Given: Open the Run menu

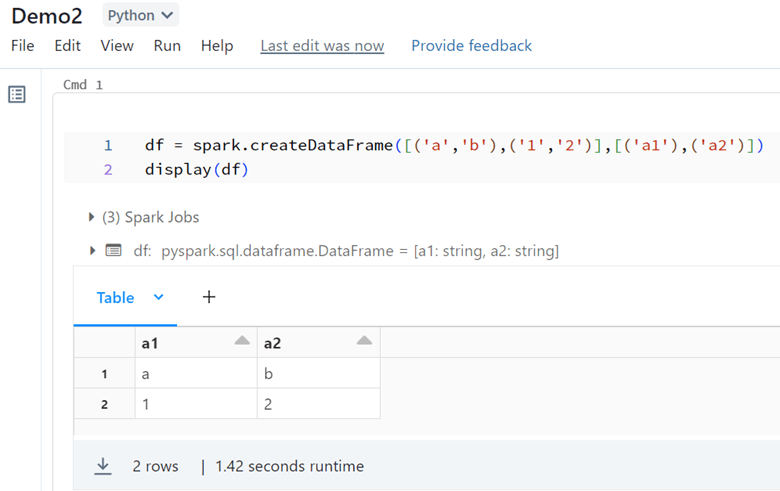Looking at the screenshot, I should pyautogui.click(x=167, y=46).
